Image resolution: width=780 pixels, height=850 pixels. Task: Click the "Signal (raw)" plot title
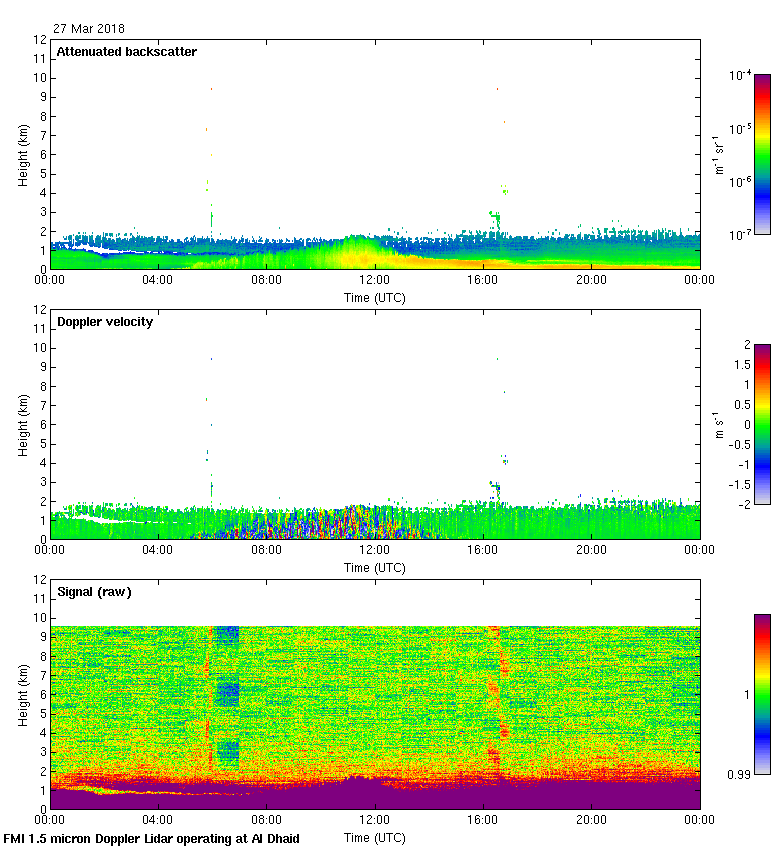tap(94, 592)
